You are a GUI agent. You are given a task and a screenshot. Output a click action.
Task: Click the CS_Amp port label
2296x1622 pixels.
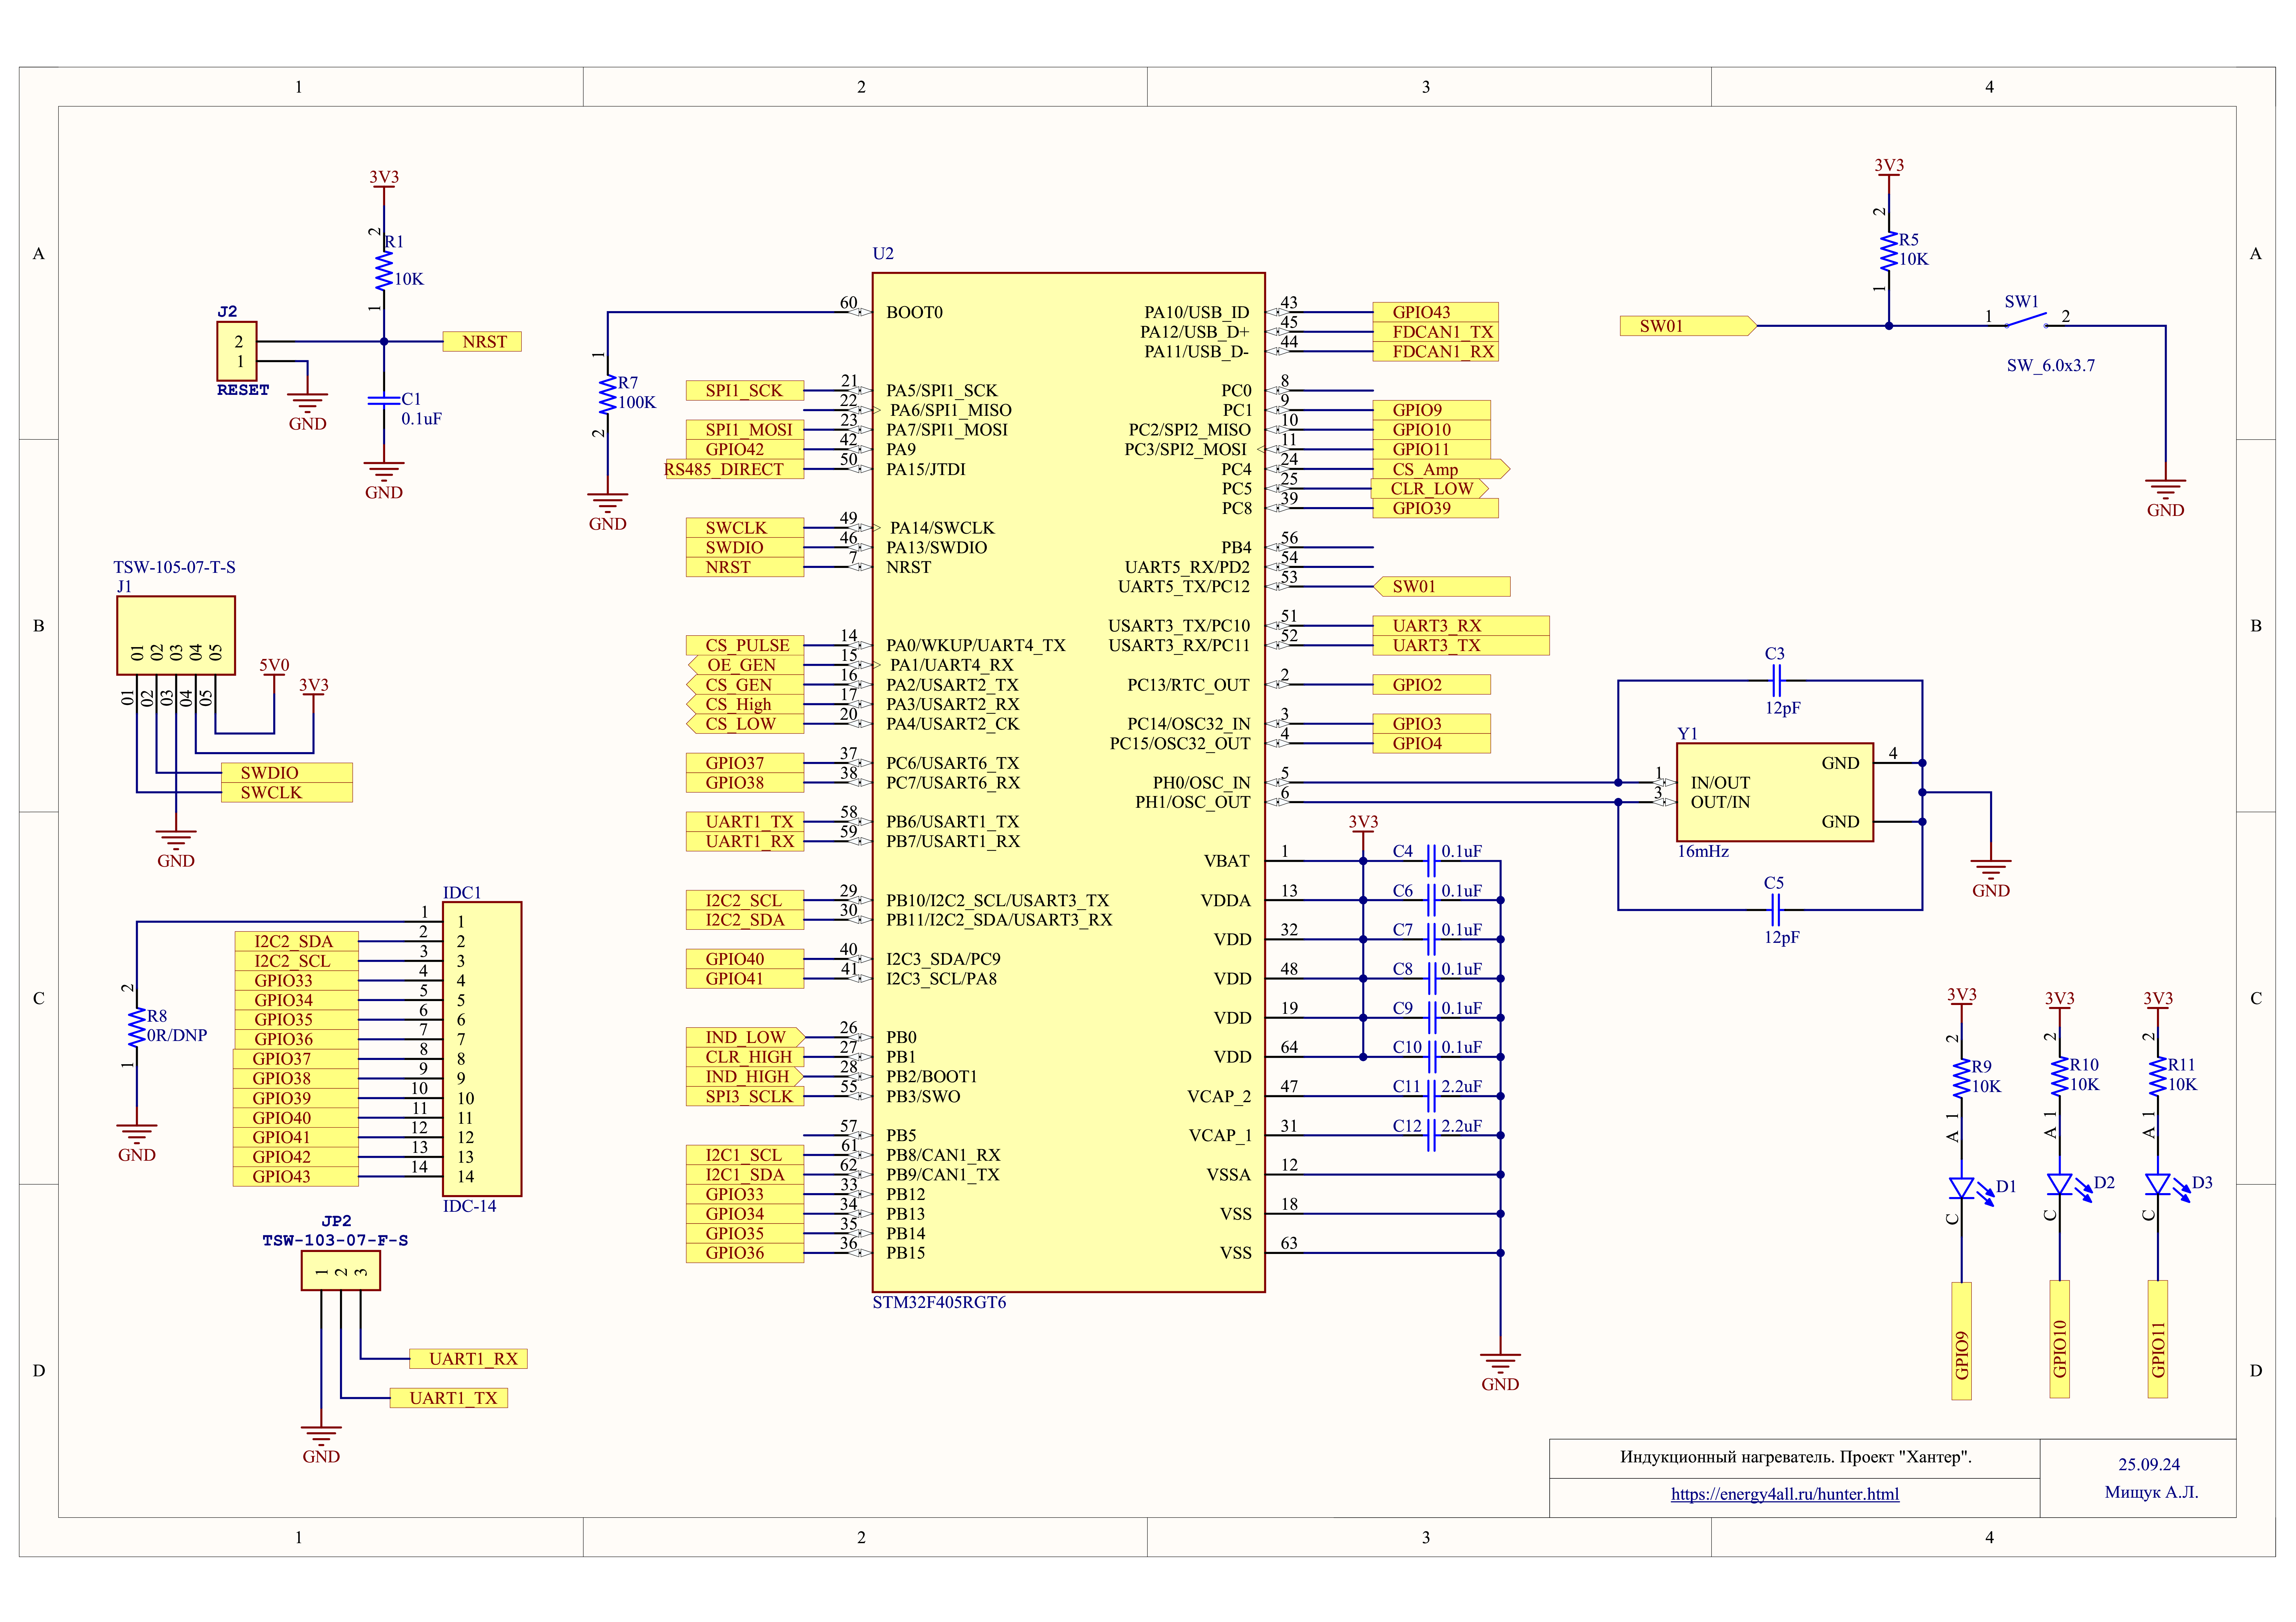click(x=1441, y=469)
